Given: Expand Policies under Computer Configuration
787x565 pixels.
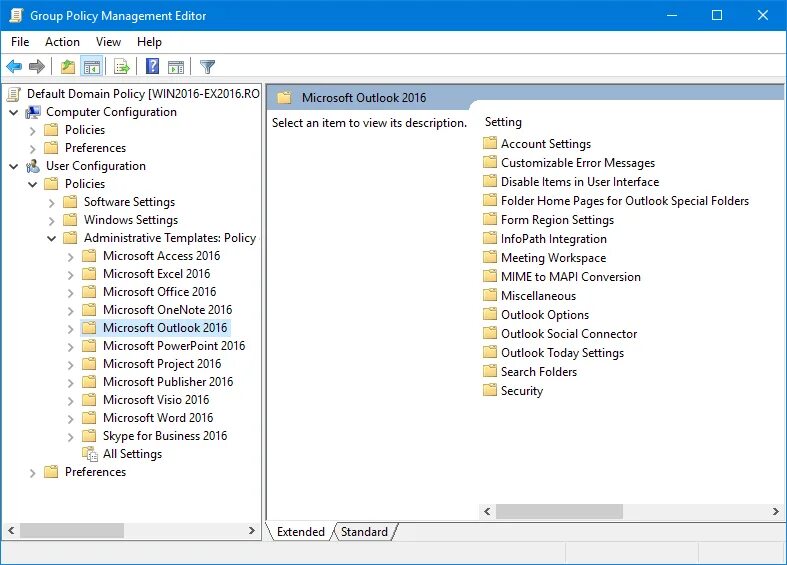Looking at the screenshot, I should coord(33,131).
